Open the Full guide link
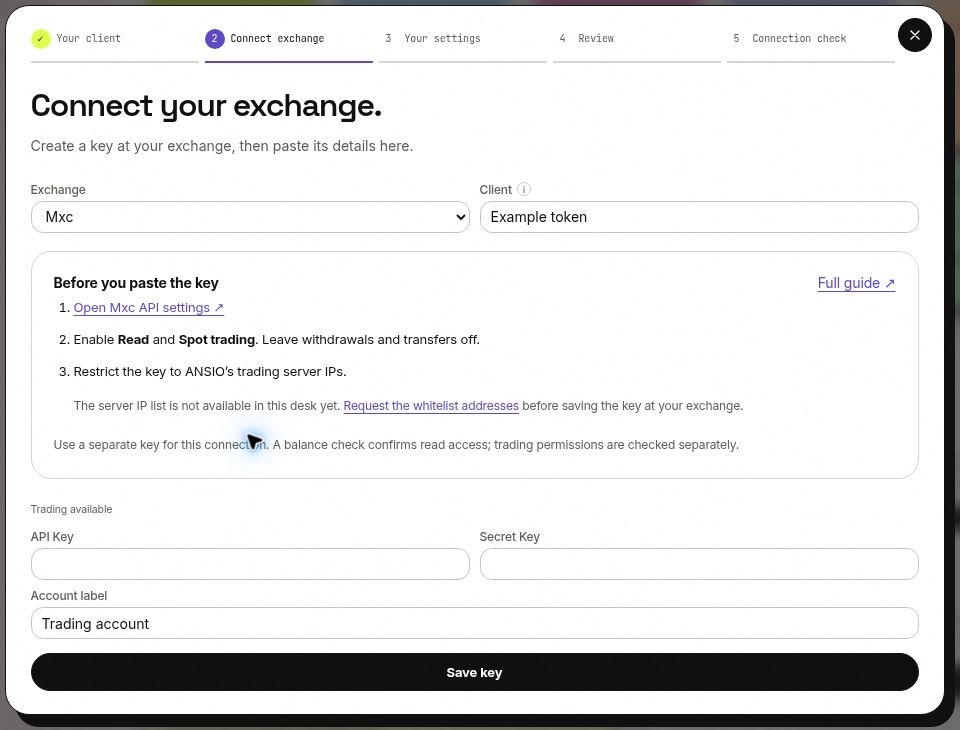The height and width of the screenshot is (730, 960). coord(856,283)
